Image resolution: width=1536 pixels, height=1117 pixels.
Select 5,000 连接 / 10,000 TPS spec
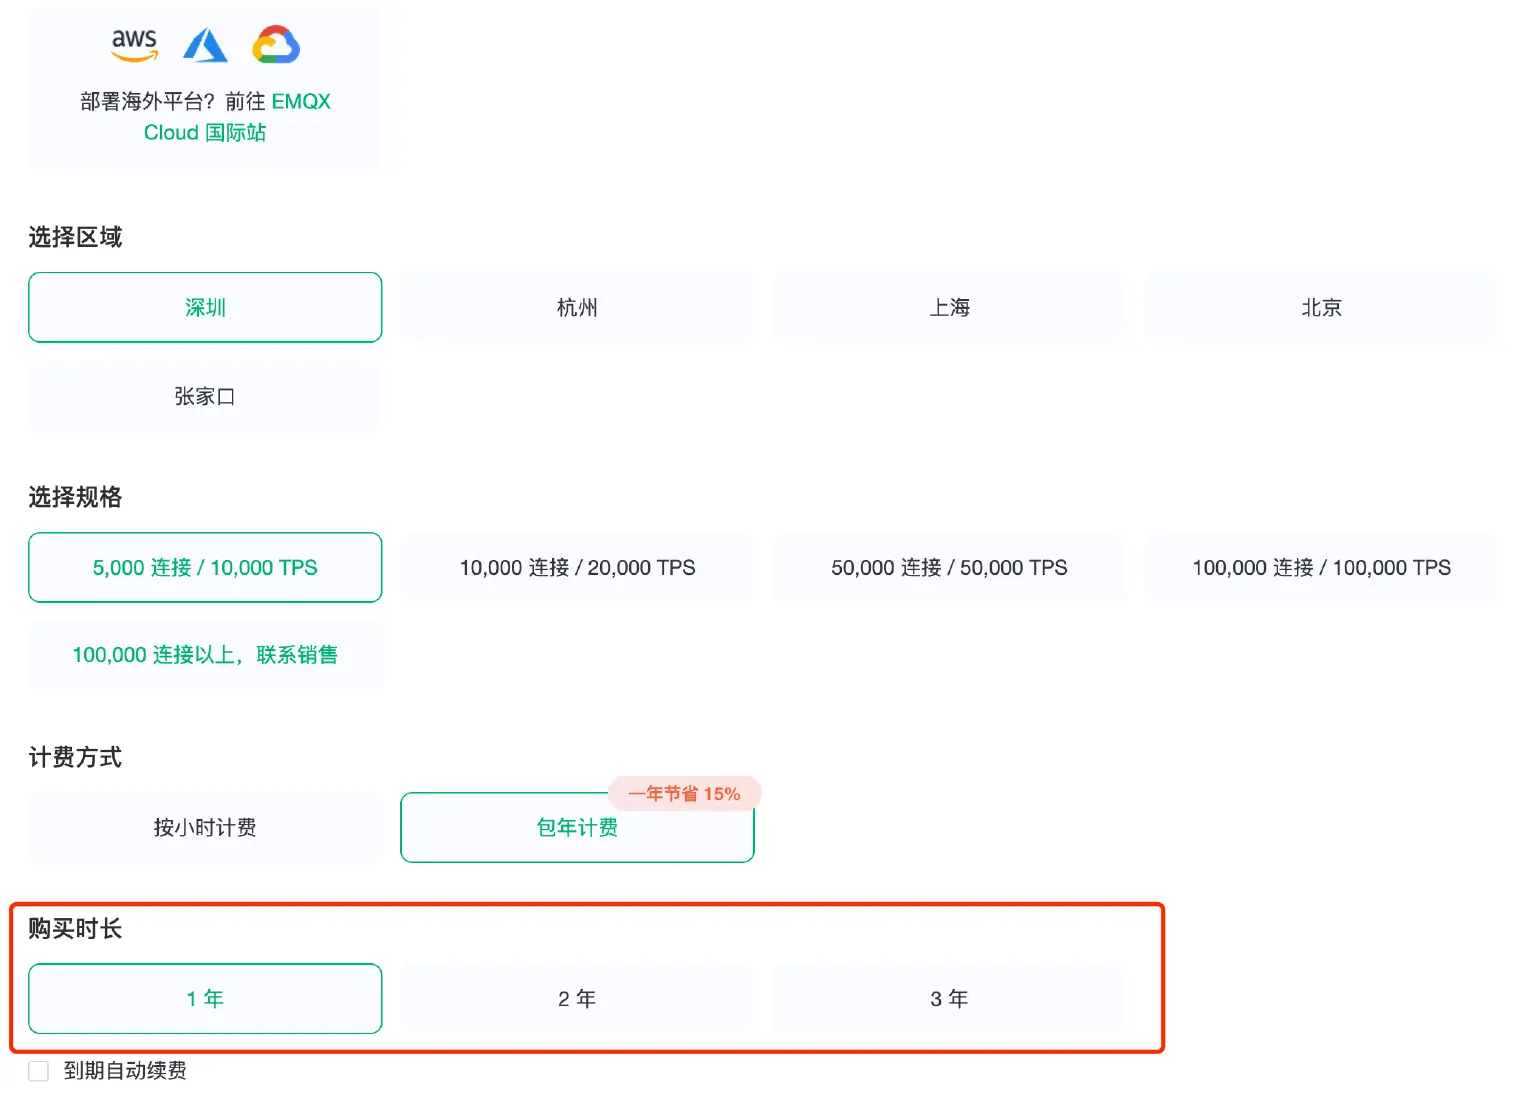[205, 567]
